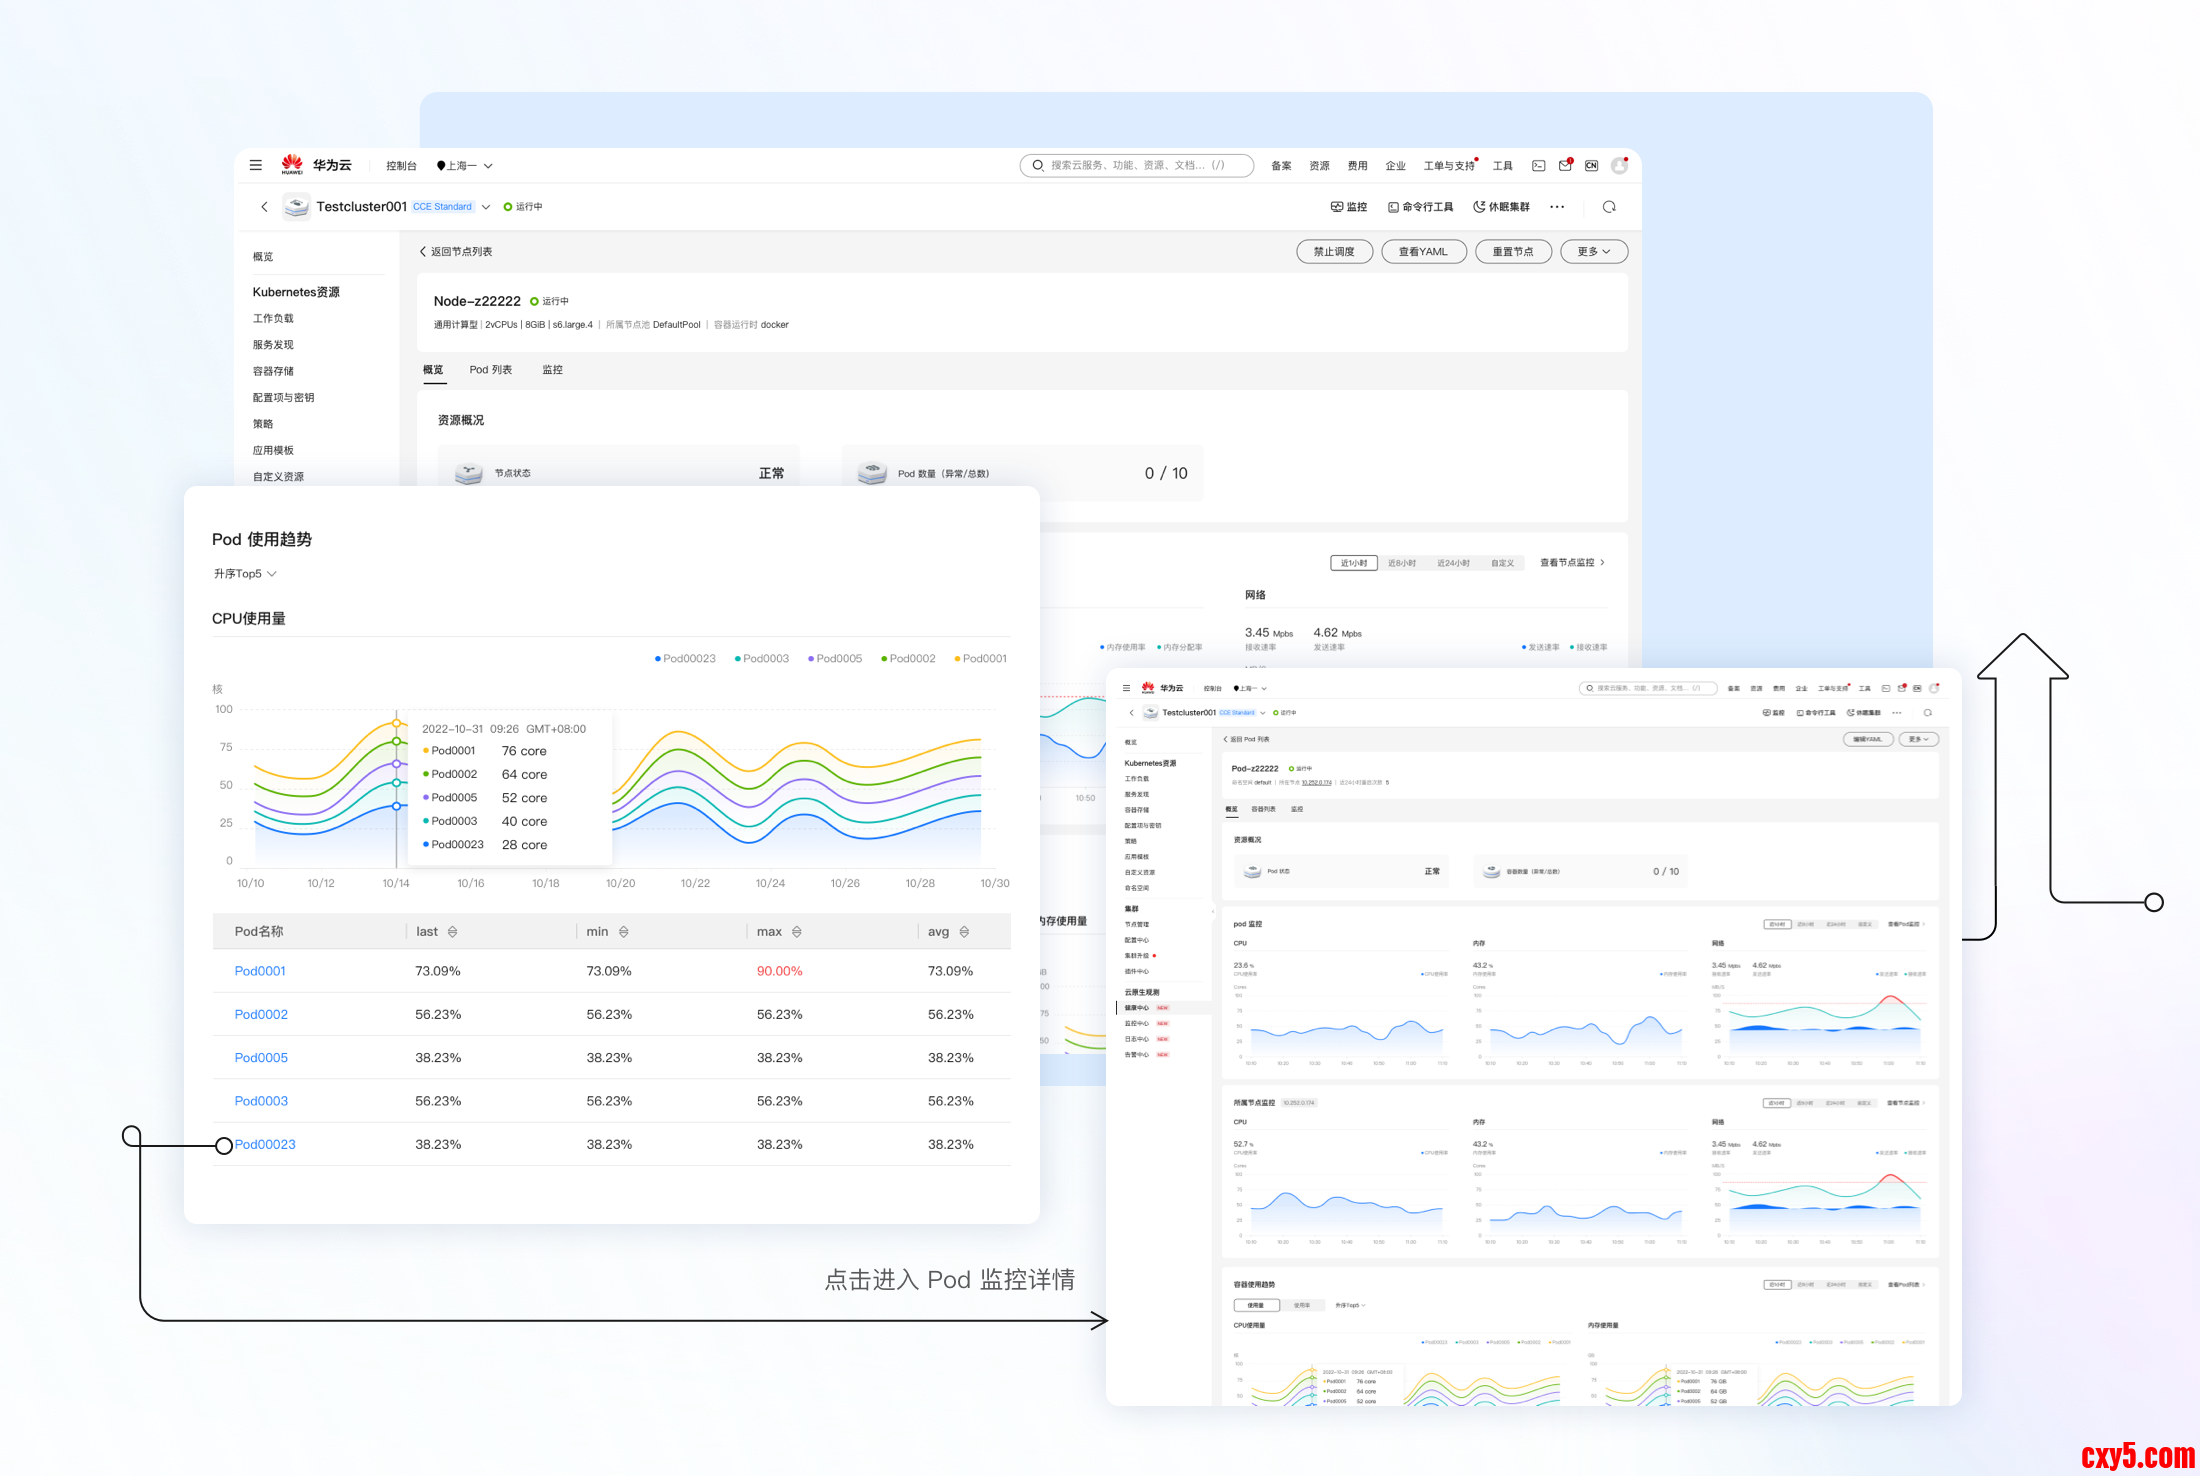Open the mail notification icon in top bar
The height and width of the screenshot is (1476, 2200).
[x=1565, y=165]
